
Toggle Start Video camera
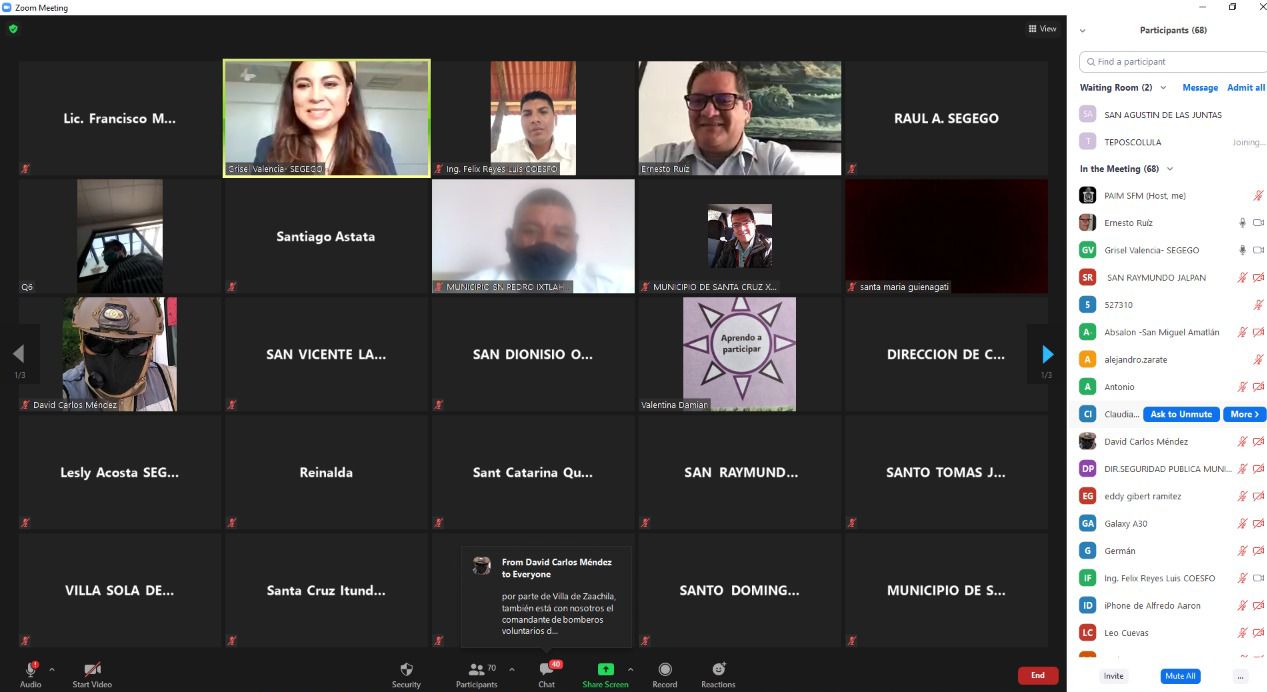click(x=92, y=670)
